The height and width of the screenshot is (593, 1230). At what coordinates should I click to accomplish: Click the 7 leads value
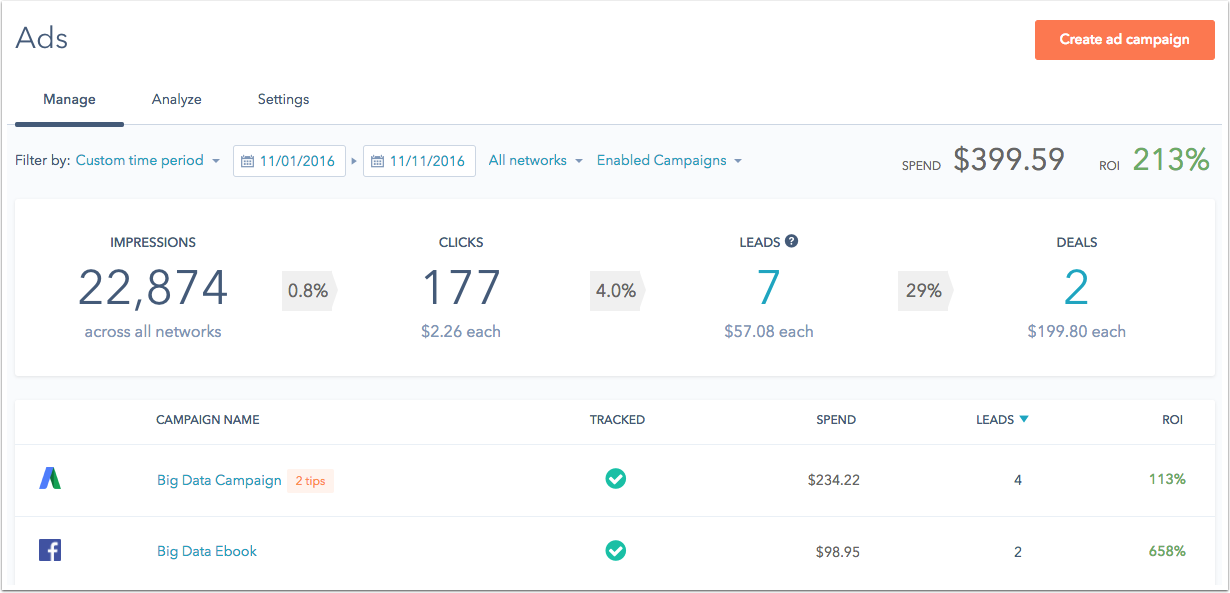[768, 289]
